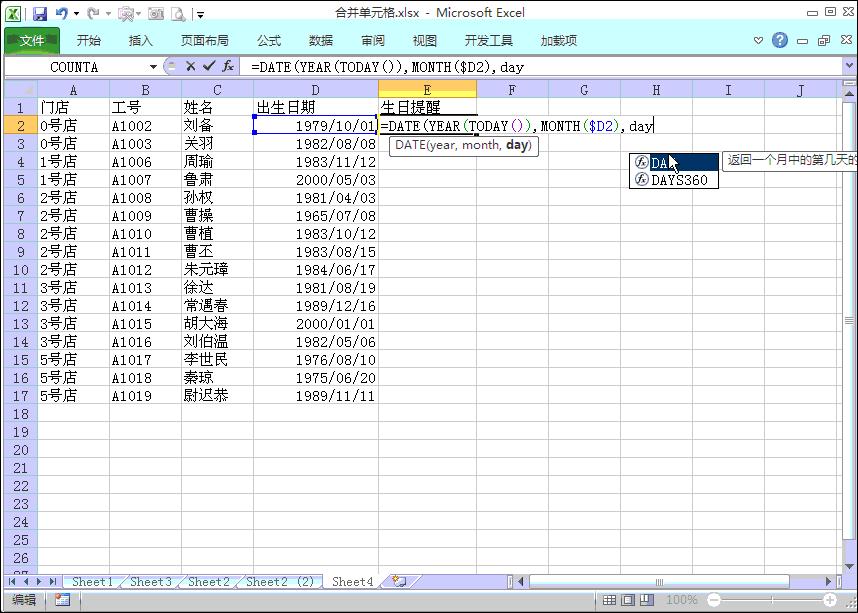Click the Print Preview icon

point(178,14)
